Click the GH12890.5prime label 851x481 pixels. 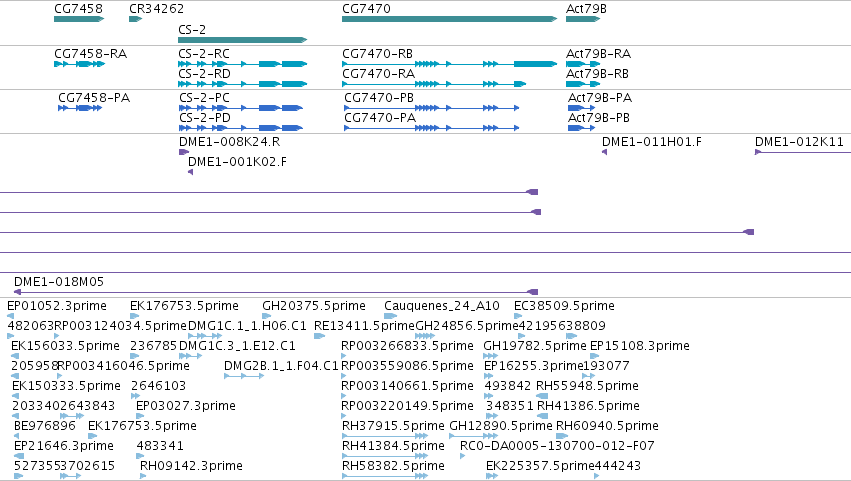pyautogui.click(x=500, y=426)
